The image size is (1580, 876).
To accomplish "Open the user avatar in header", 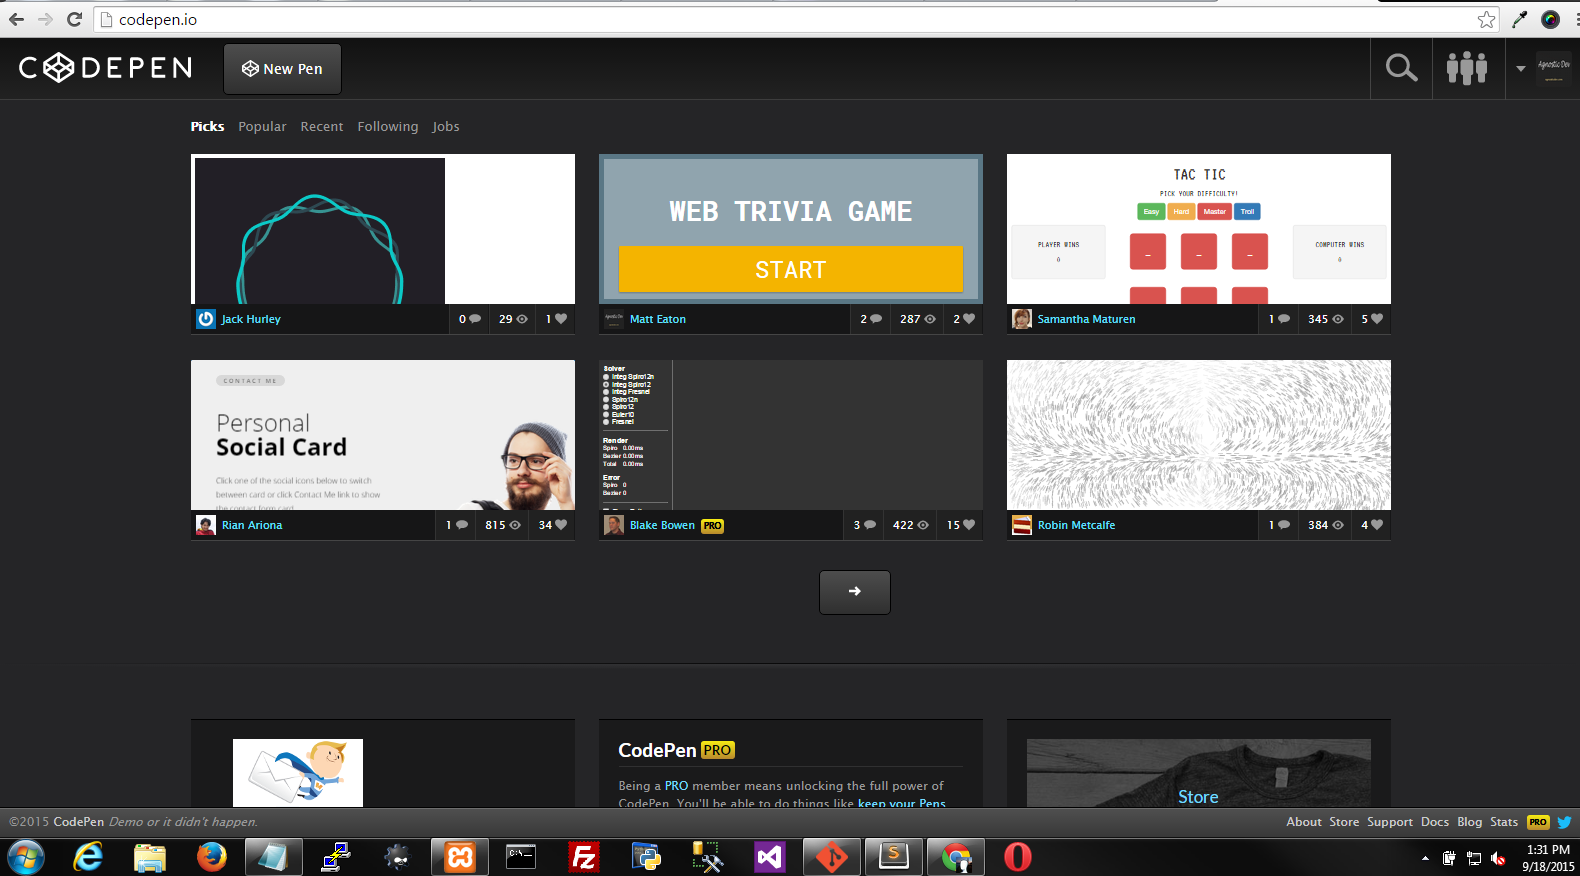I will (1554, 68).
